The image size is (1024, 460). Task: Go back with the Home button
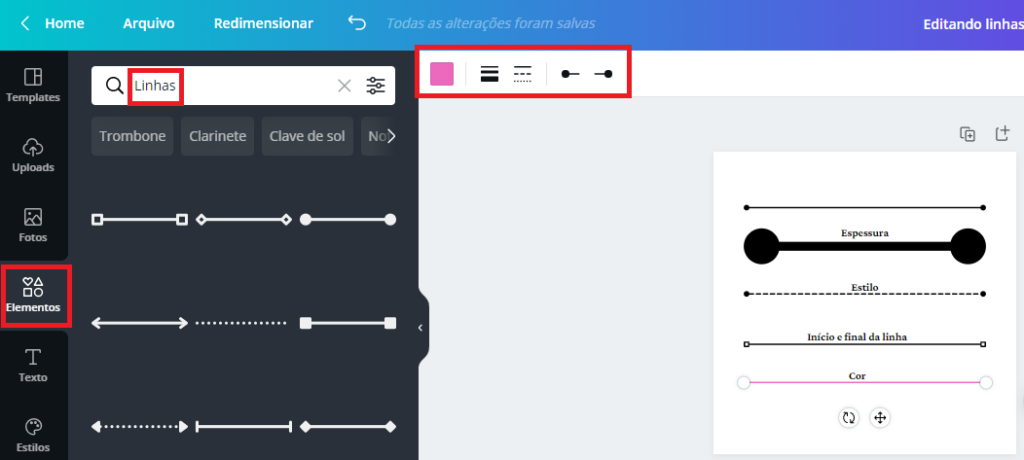pos(52,24)
